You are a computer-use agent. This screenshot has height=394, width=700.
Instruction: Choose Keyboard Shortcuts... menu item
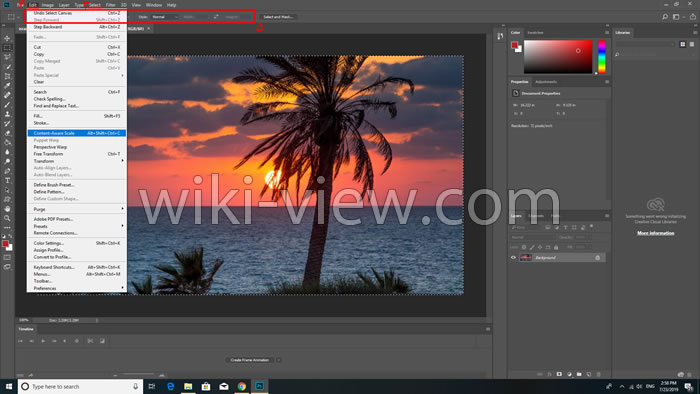(77, 267)
